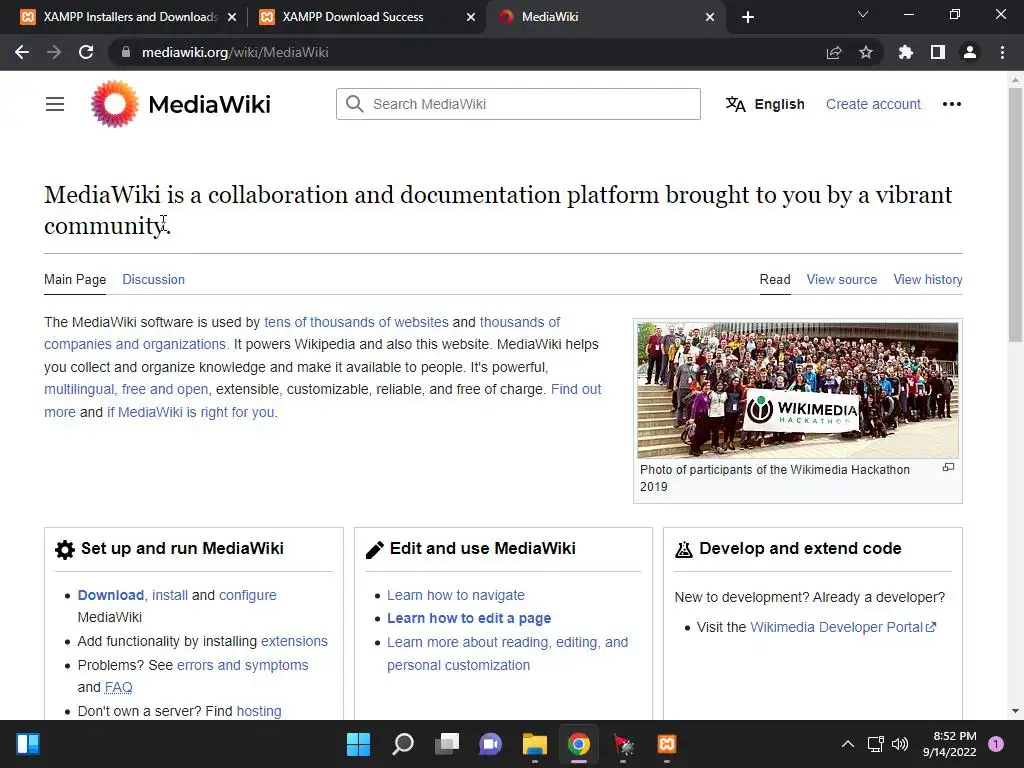Click the pencil icon beside Edit and use MediaWiki
This screenshot has height=768, width=1024.
point(375,550)
